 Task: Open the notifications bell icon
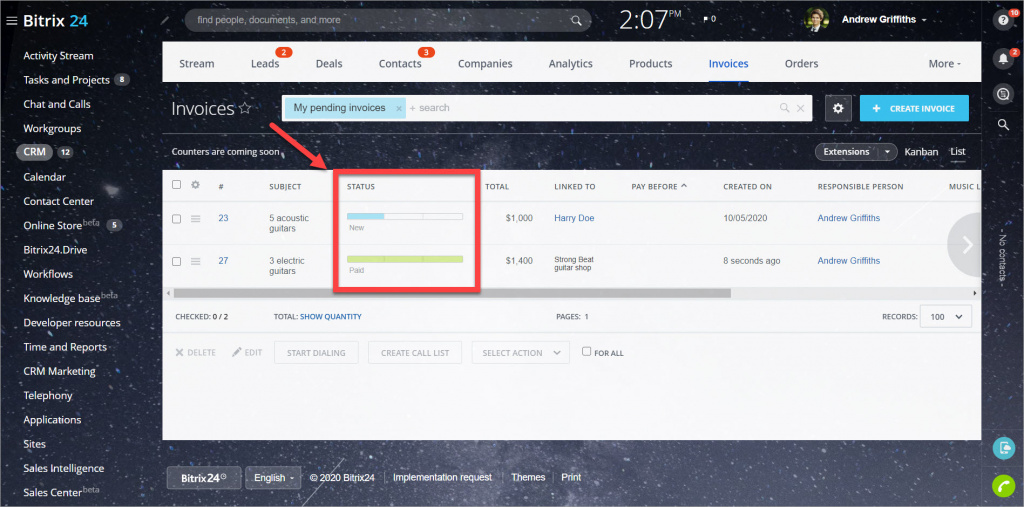(x=1004, y=59)
